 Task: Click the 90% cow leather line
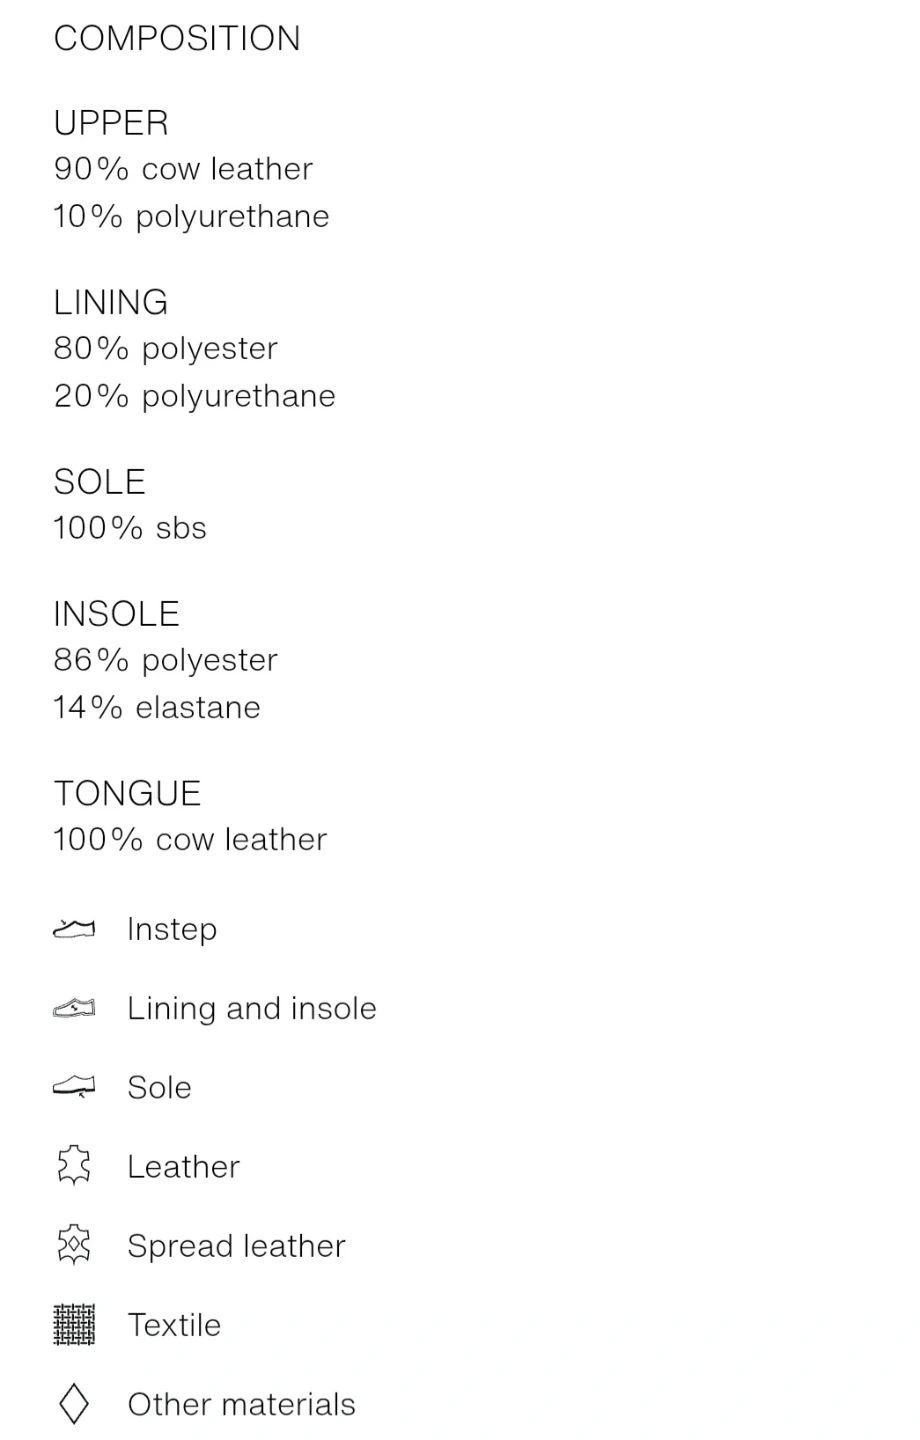tap(183, 169)
